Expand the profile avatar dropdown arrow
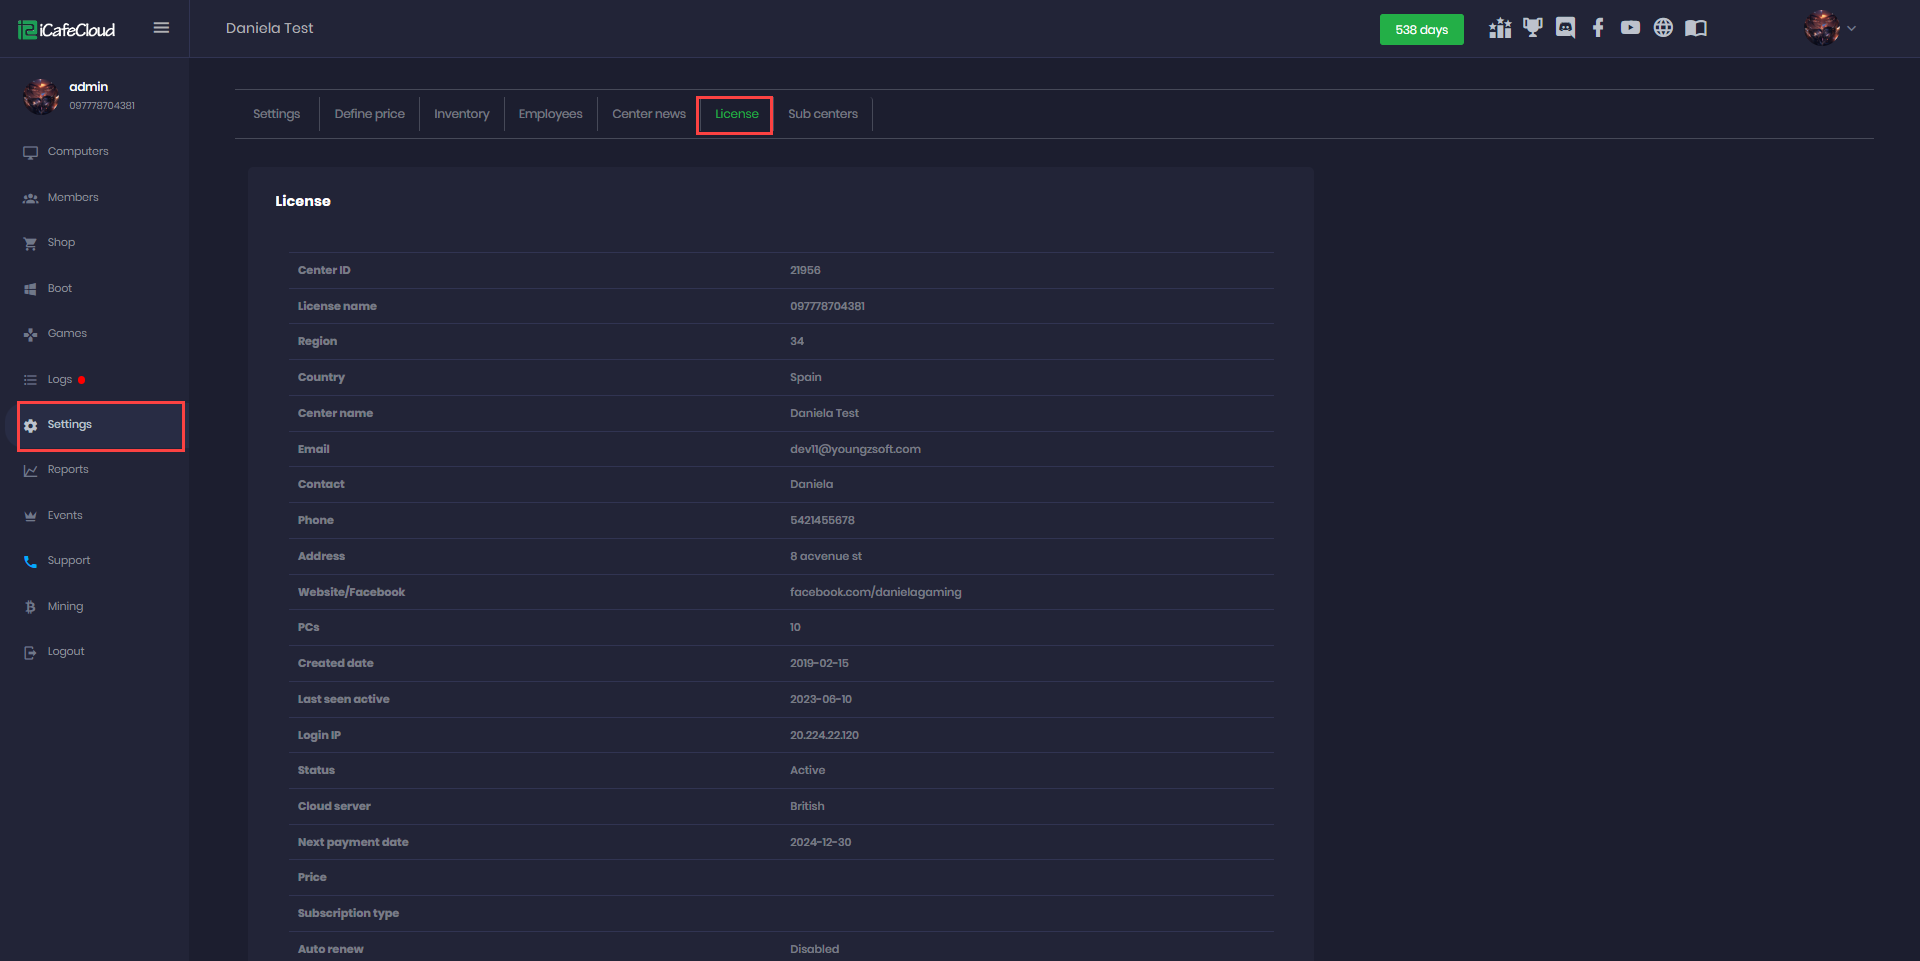This screenshot has width=1920, height=961. tap(1852, 28)
